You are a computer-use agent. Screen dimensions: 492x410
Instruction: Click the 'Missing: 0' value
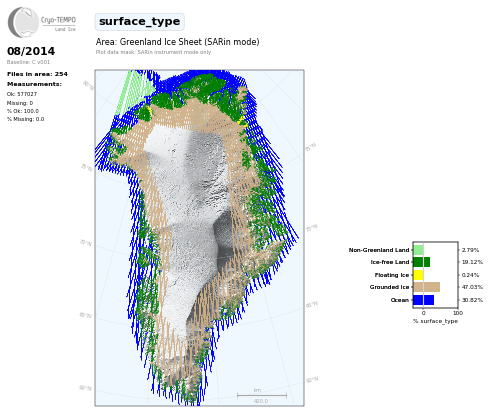[x=20, y=103]
